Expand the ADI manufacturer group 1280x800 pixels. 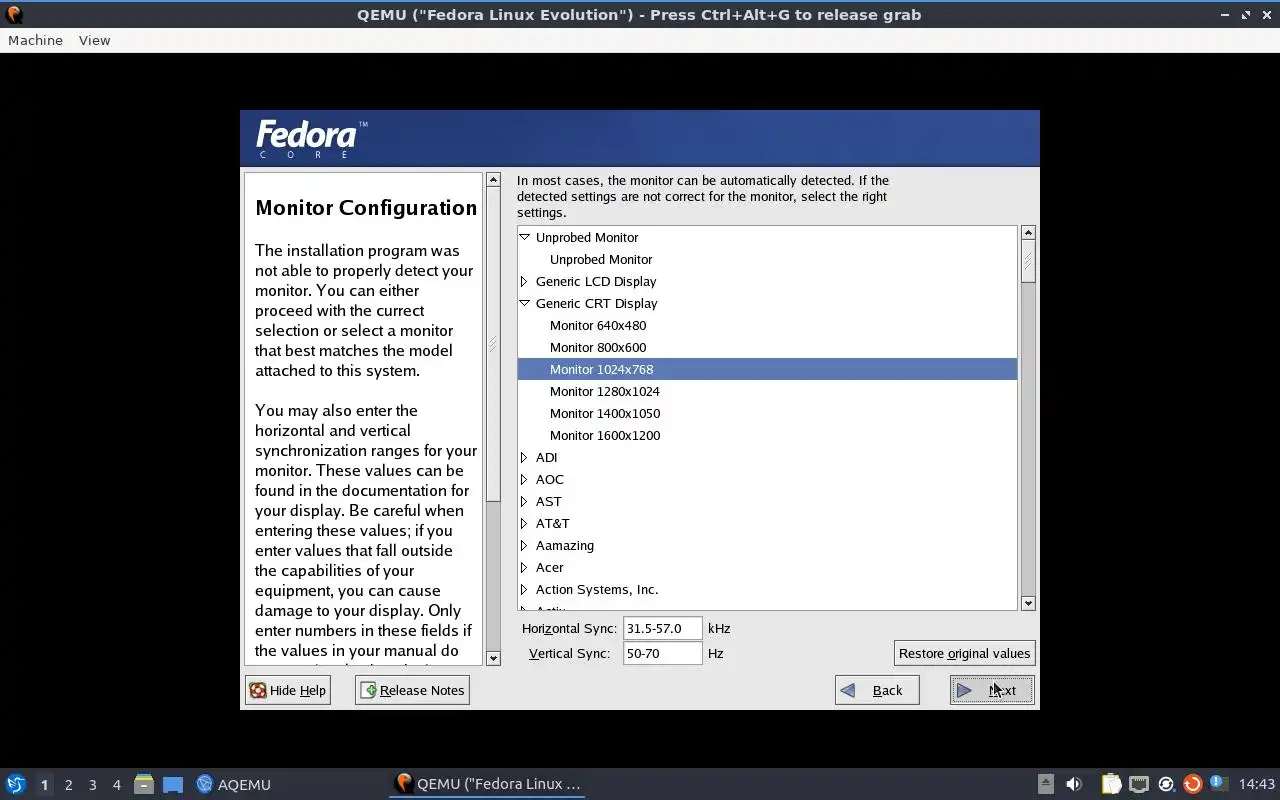click(x=524, y=457)
